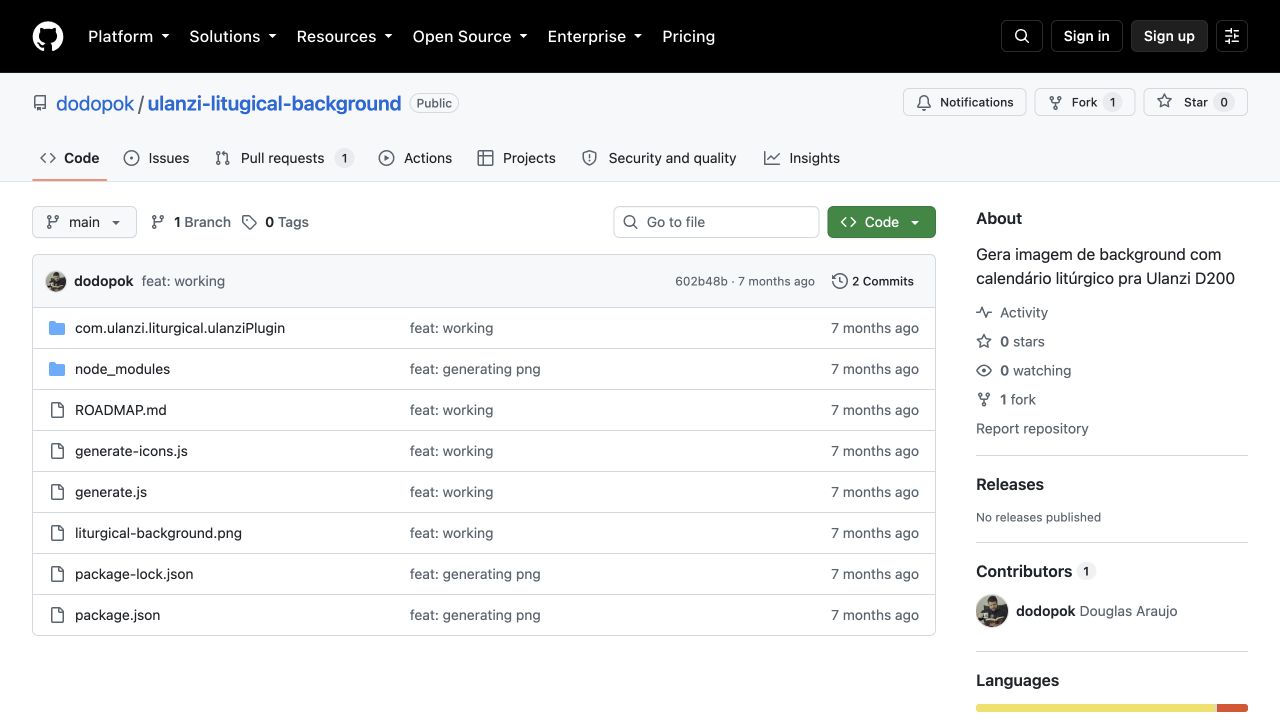Screen dimensions: 1280x720
Task: Open the search magnifier button
Action: pos(1022,36)
